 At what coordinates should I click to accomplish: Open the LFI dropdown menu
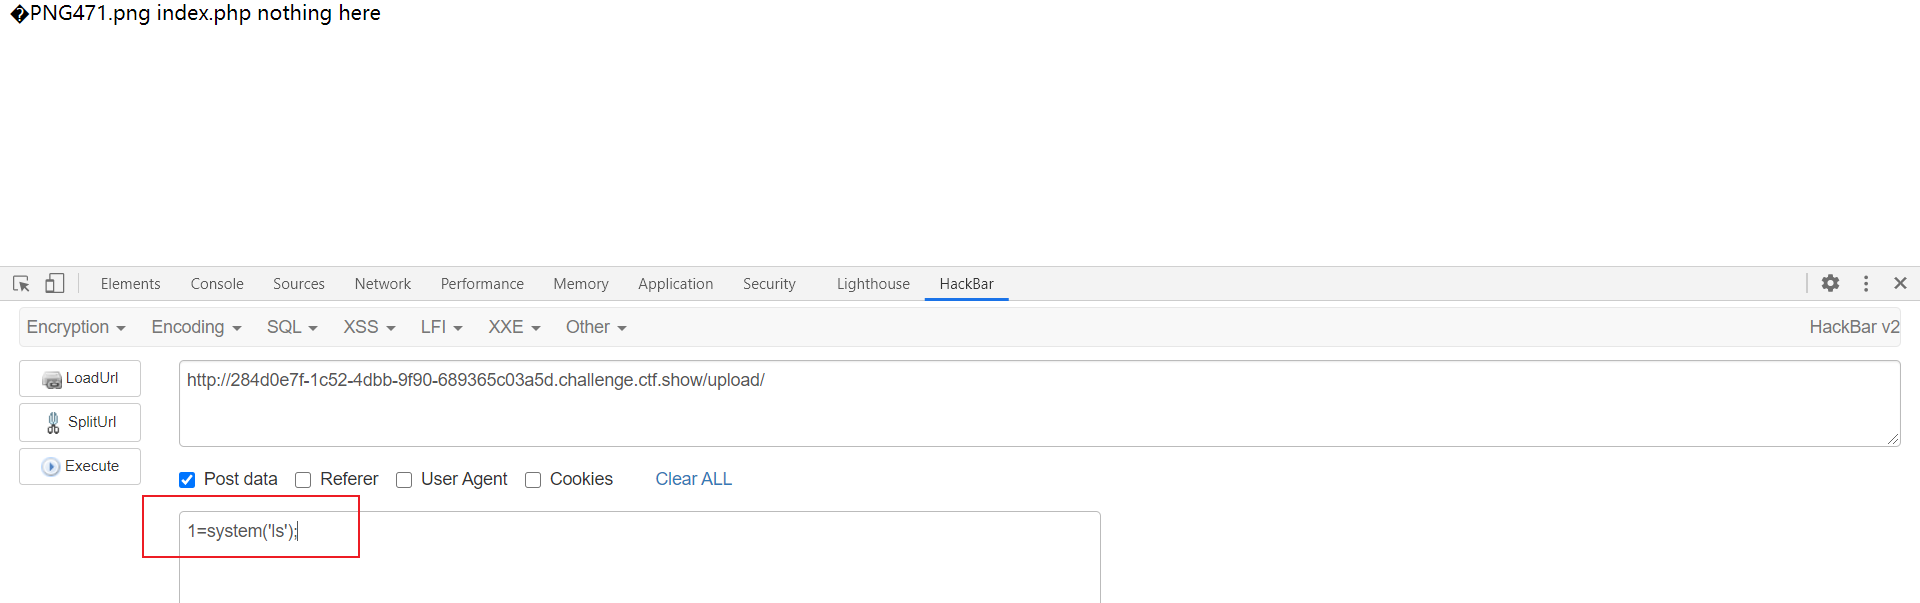point(441,327)
